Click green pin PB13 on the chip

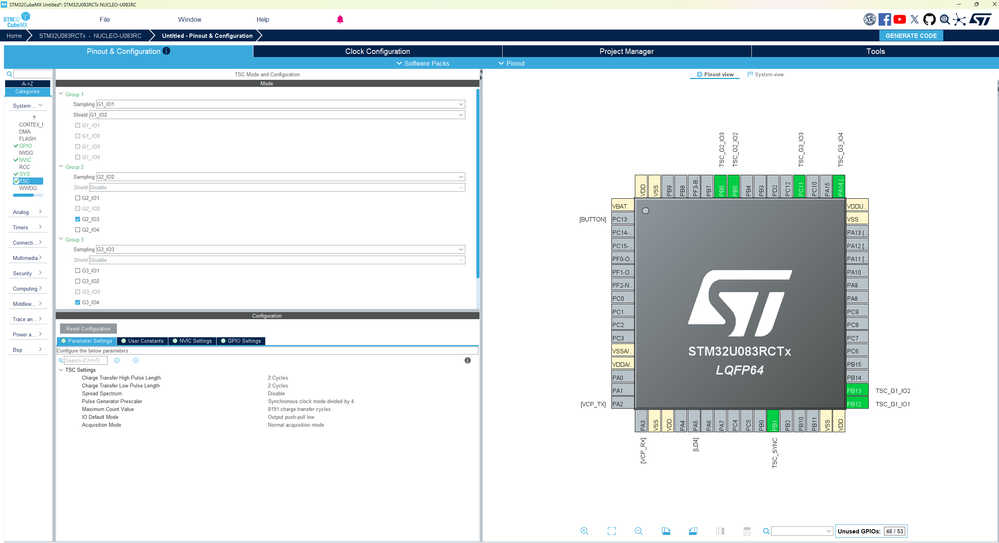(x=856, y=391)
